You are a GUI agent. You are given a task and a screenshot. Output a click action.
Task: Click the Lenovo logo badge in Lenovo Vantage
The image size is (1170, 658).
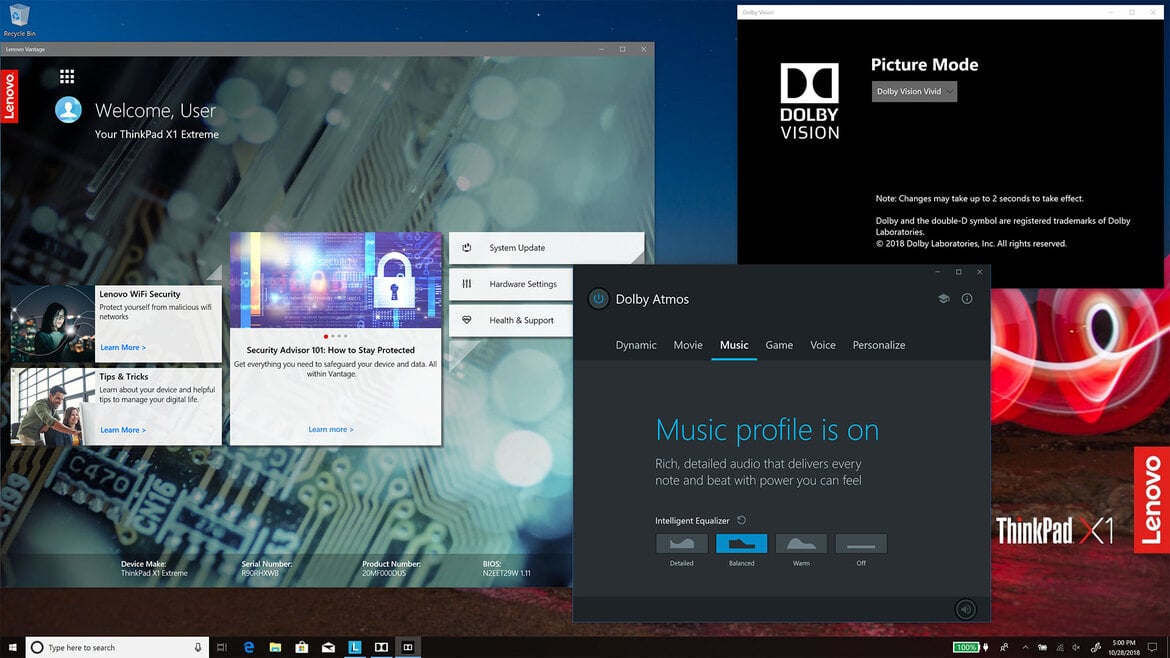point(9,96)
